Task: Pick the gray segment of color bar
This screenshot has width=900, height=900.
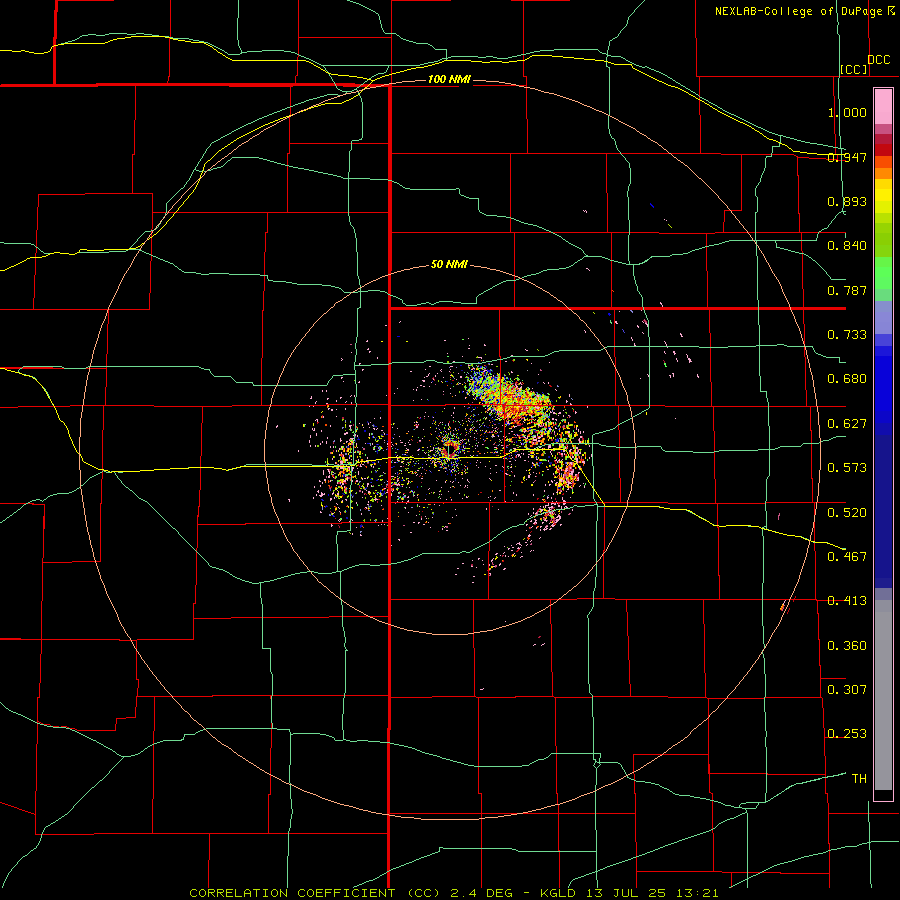Action: [883, 695]
